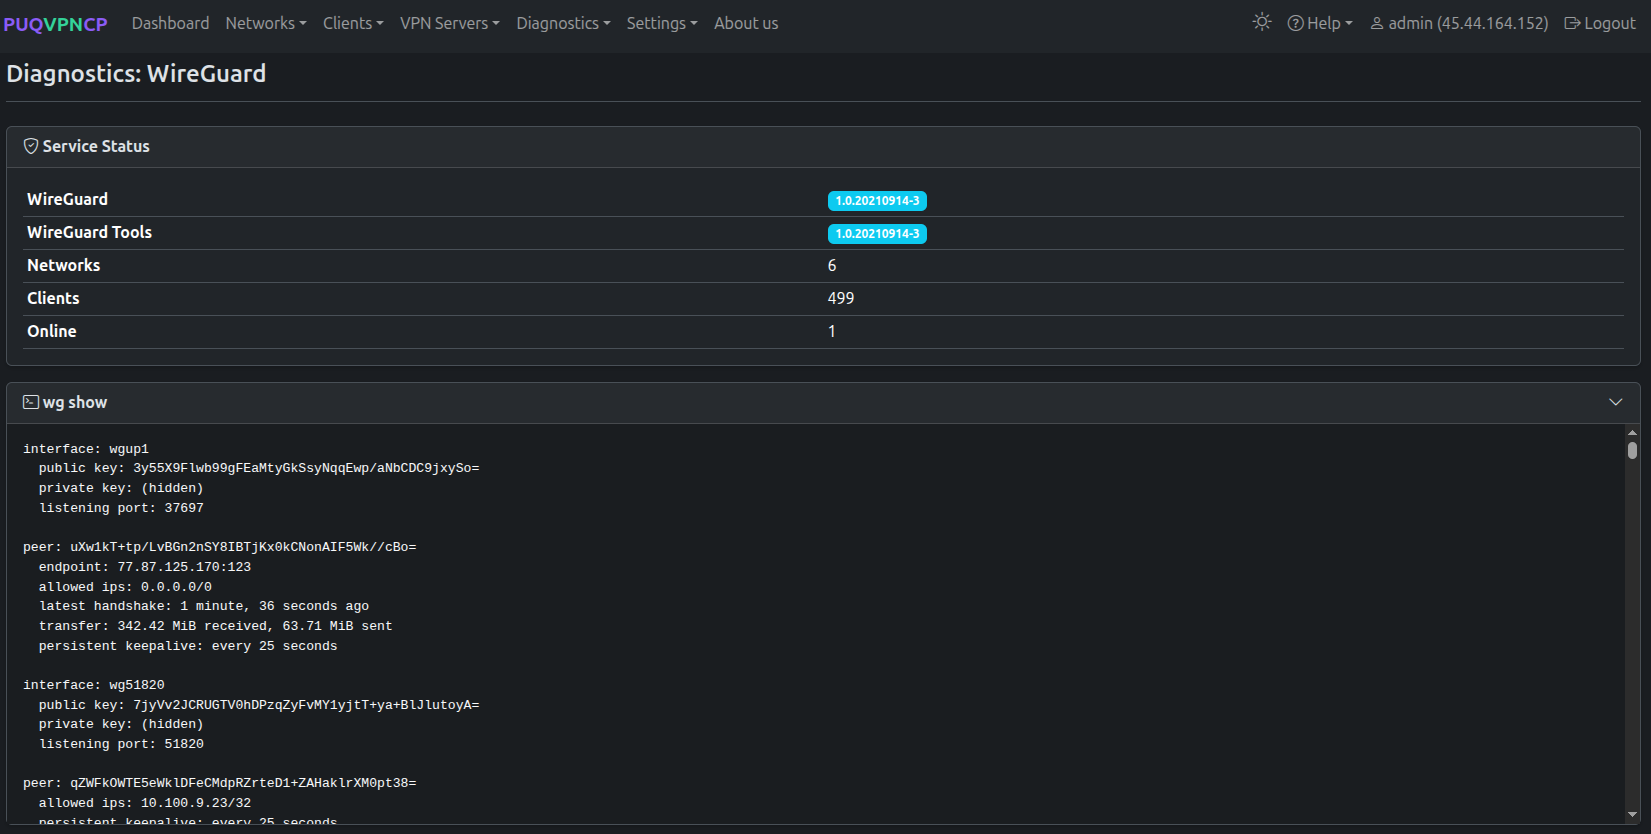The width and height of the screenshot is (1651, 834).
Task: Expand the Settings menu
Action: pos(662,23)
